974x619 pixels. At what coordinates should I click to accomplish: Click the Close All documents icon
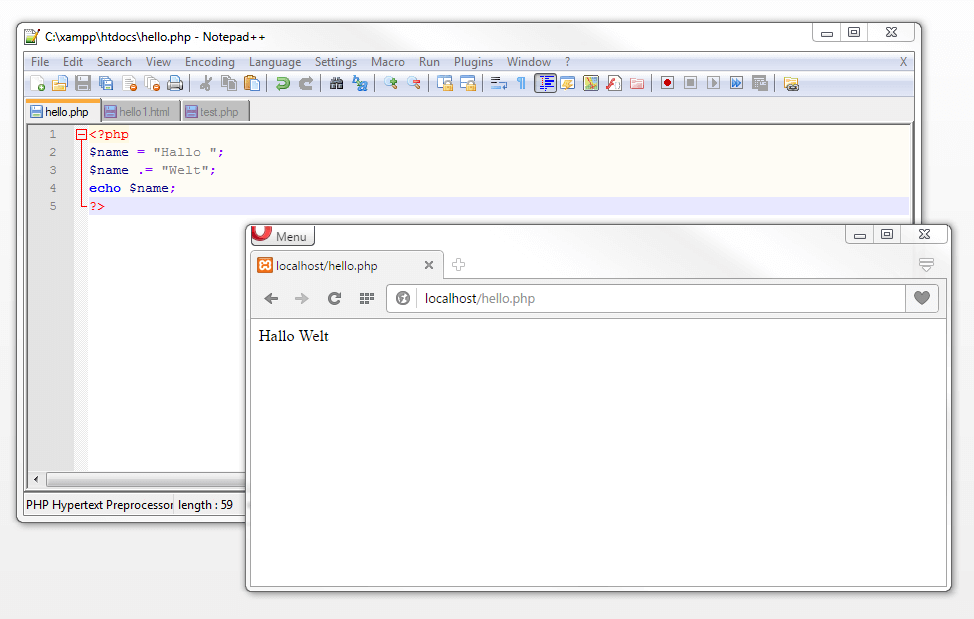coord(152,83)
